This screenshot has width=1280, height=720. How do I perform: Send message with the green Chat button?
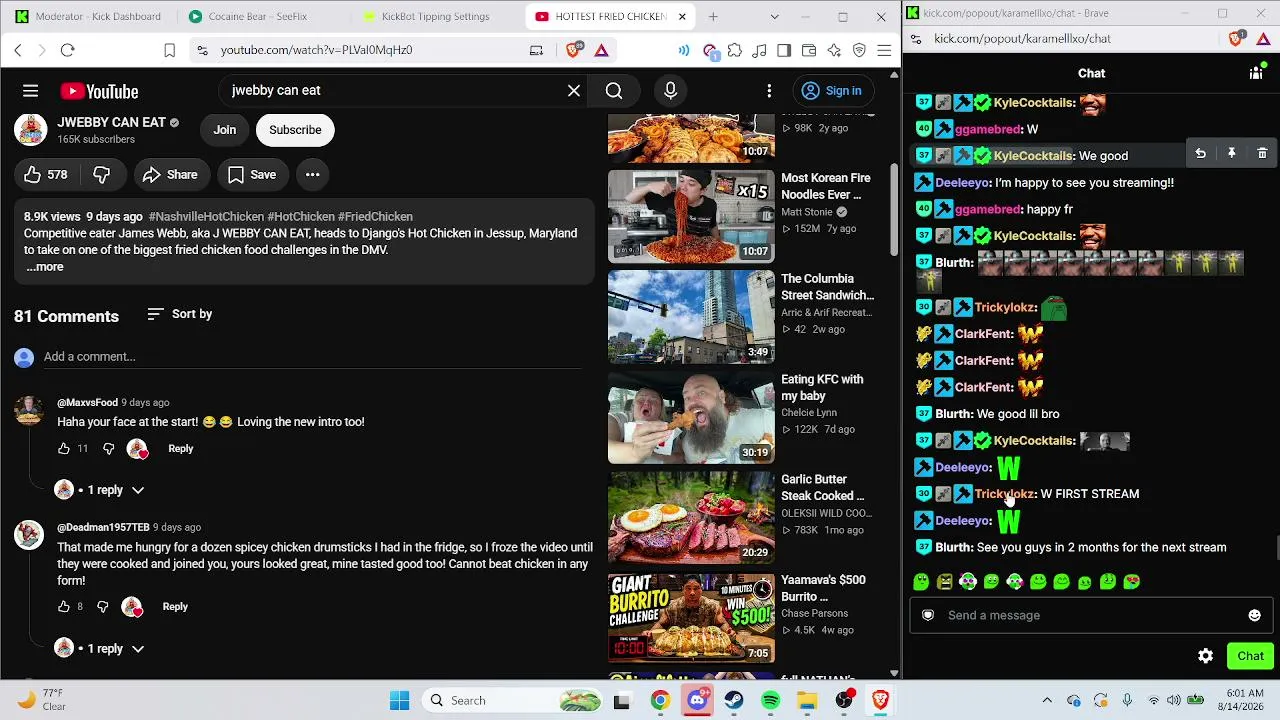[1250, 656]
